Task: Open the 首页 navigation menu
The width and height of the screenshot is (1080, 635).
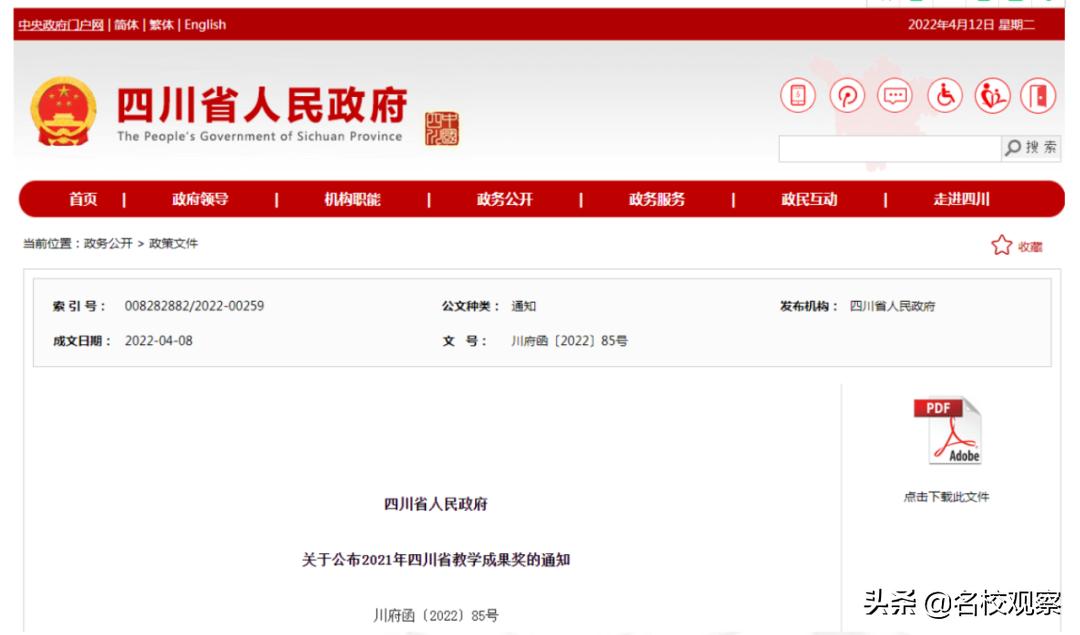Action: [83, 199]
